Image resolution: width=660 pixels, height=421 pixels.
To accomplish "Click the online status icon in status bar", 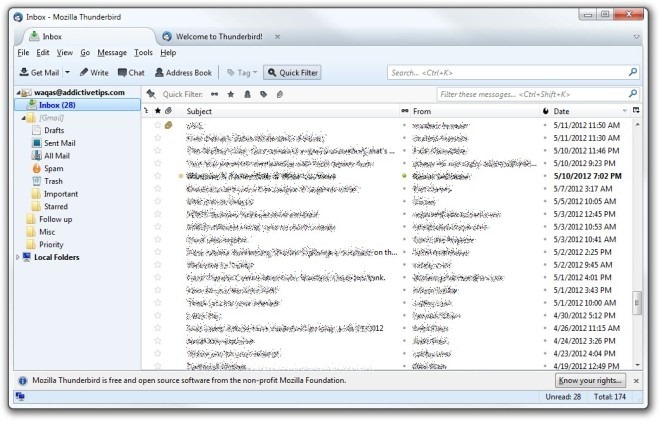I will click(20, 396).
